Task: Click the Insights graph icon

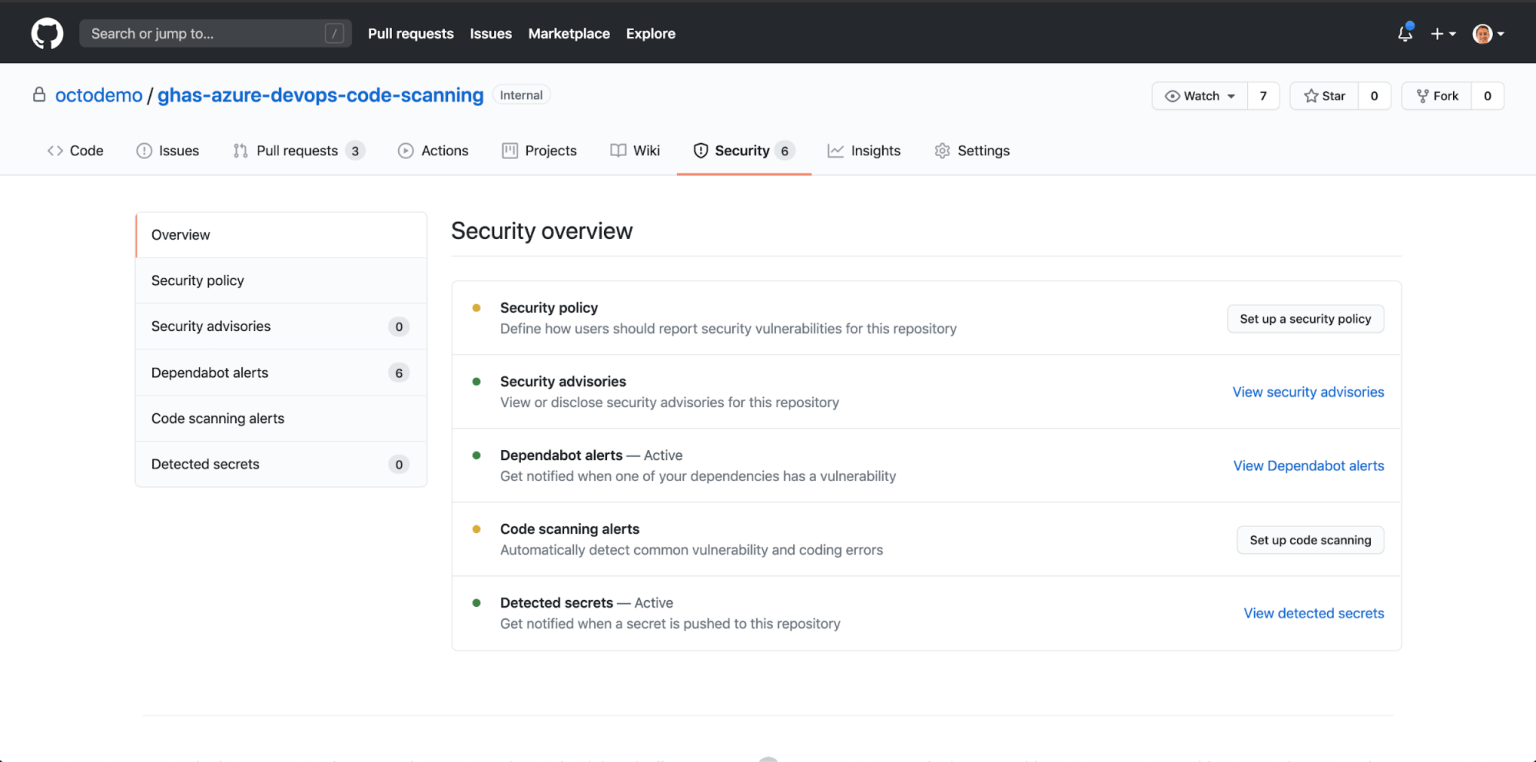Action: pos(836,150)
